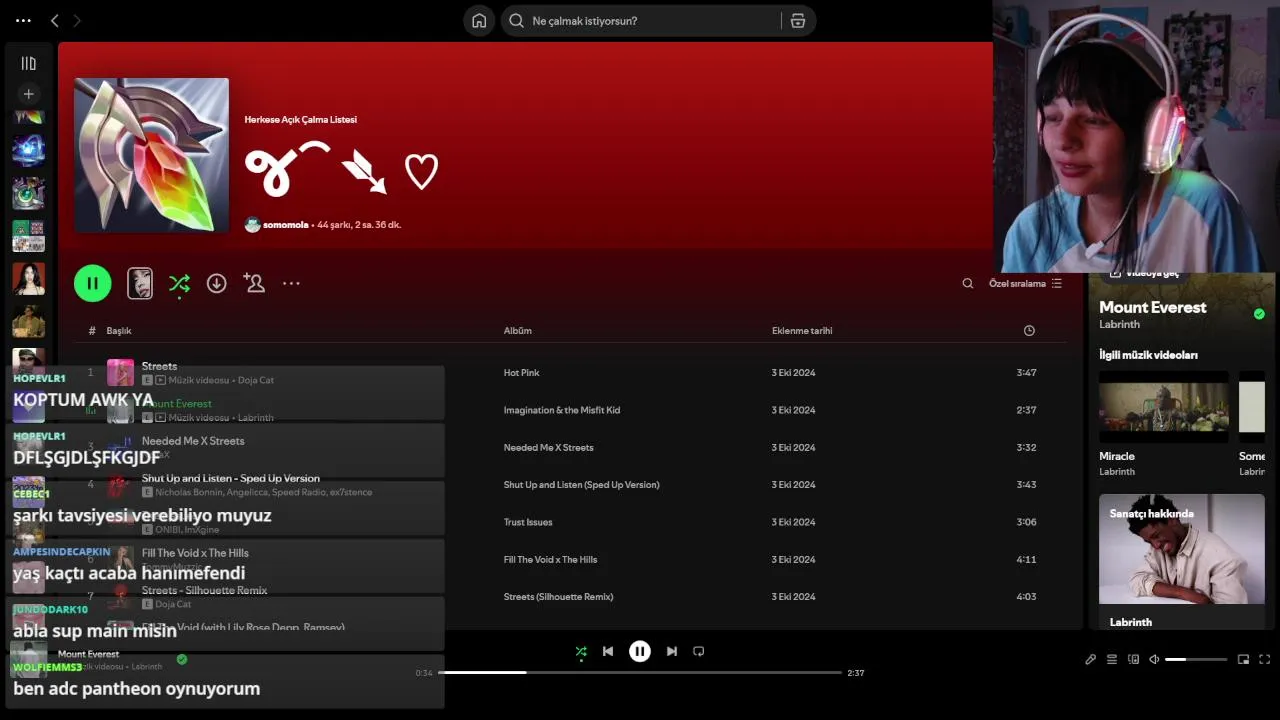
Task: Open row 3 'Needed Me X Streets' track title
Action: pyautogui.click(x=193, y=441)
